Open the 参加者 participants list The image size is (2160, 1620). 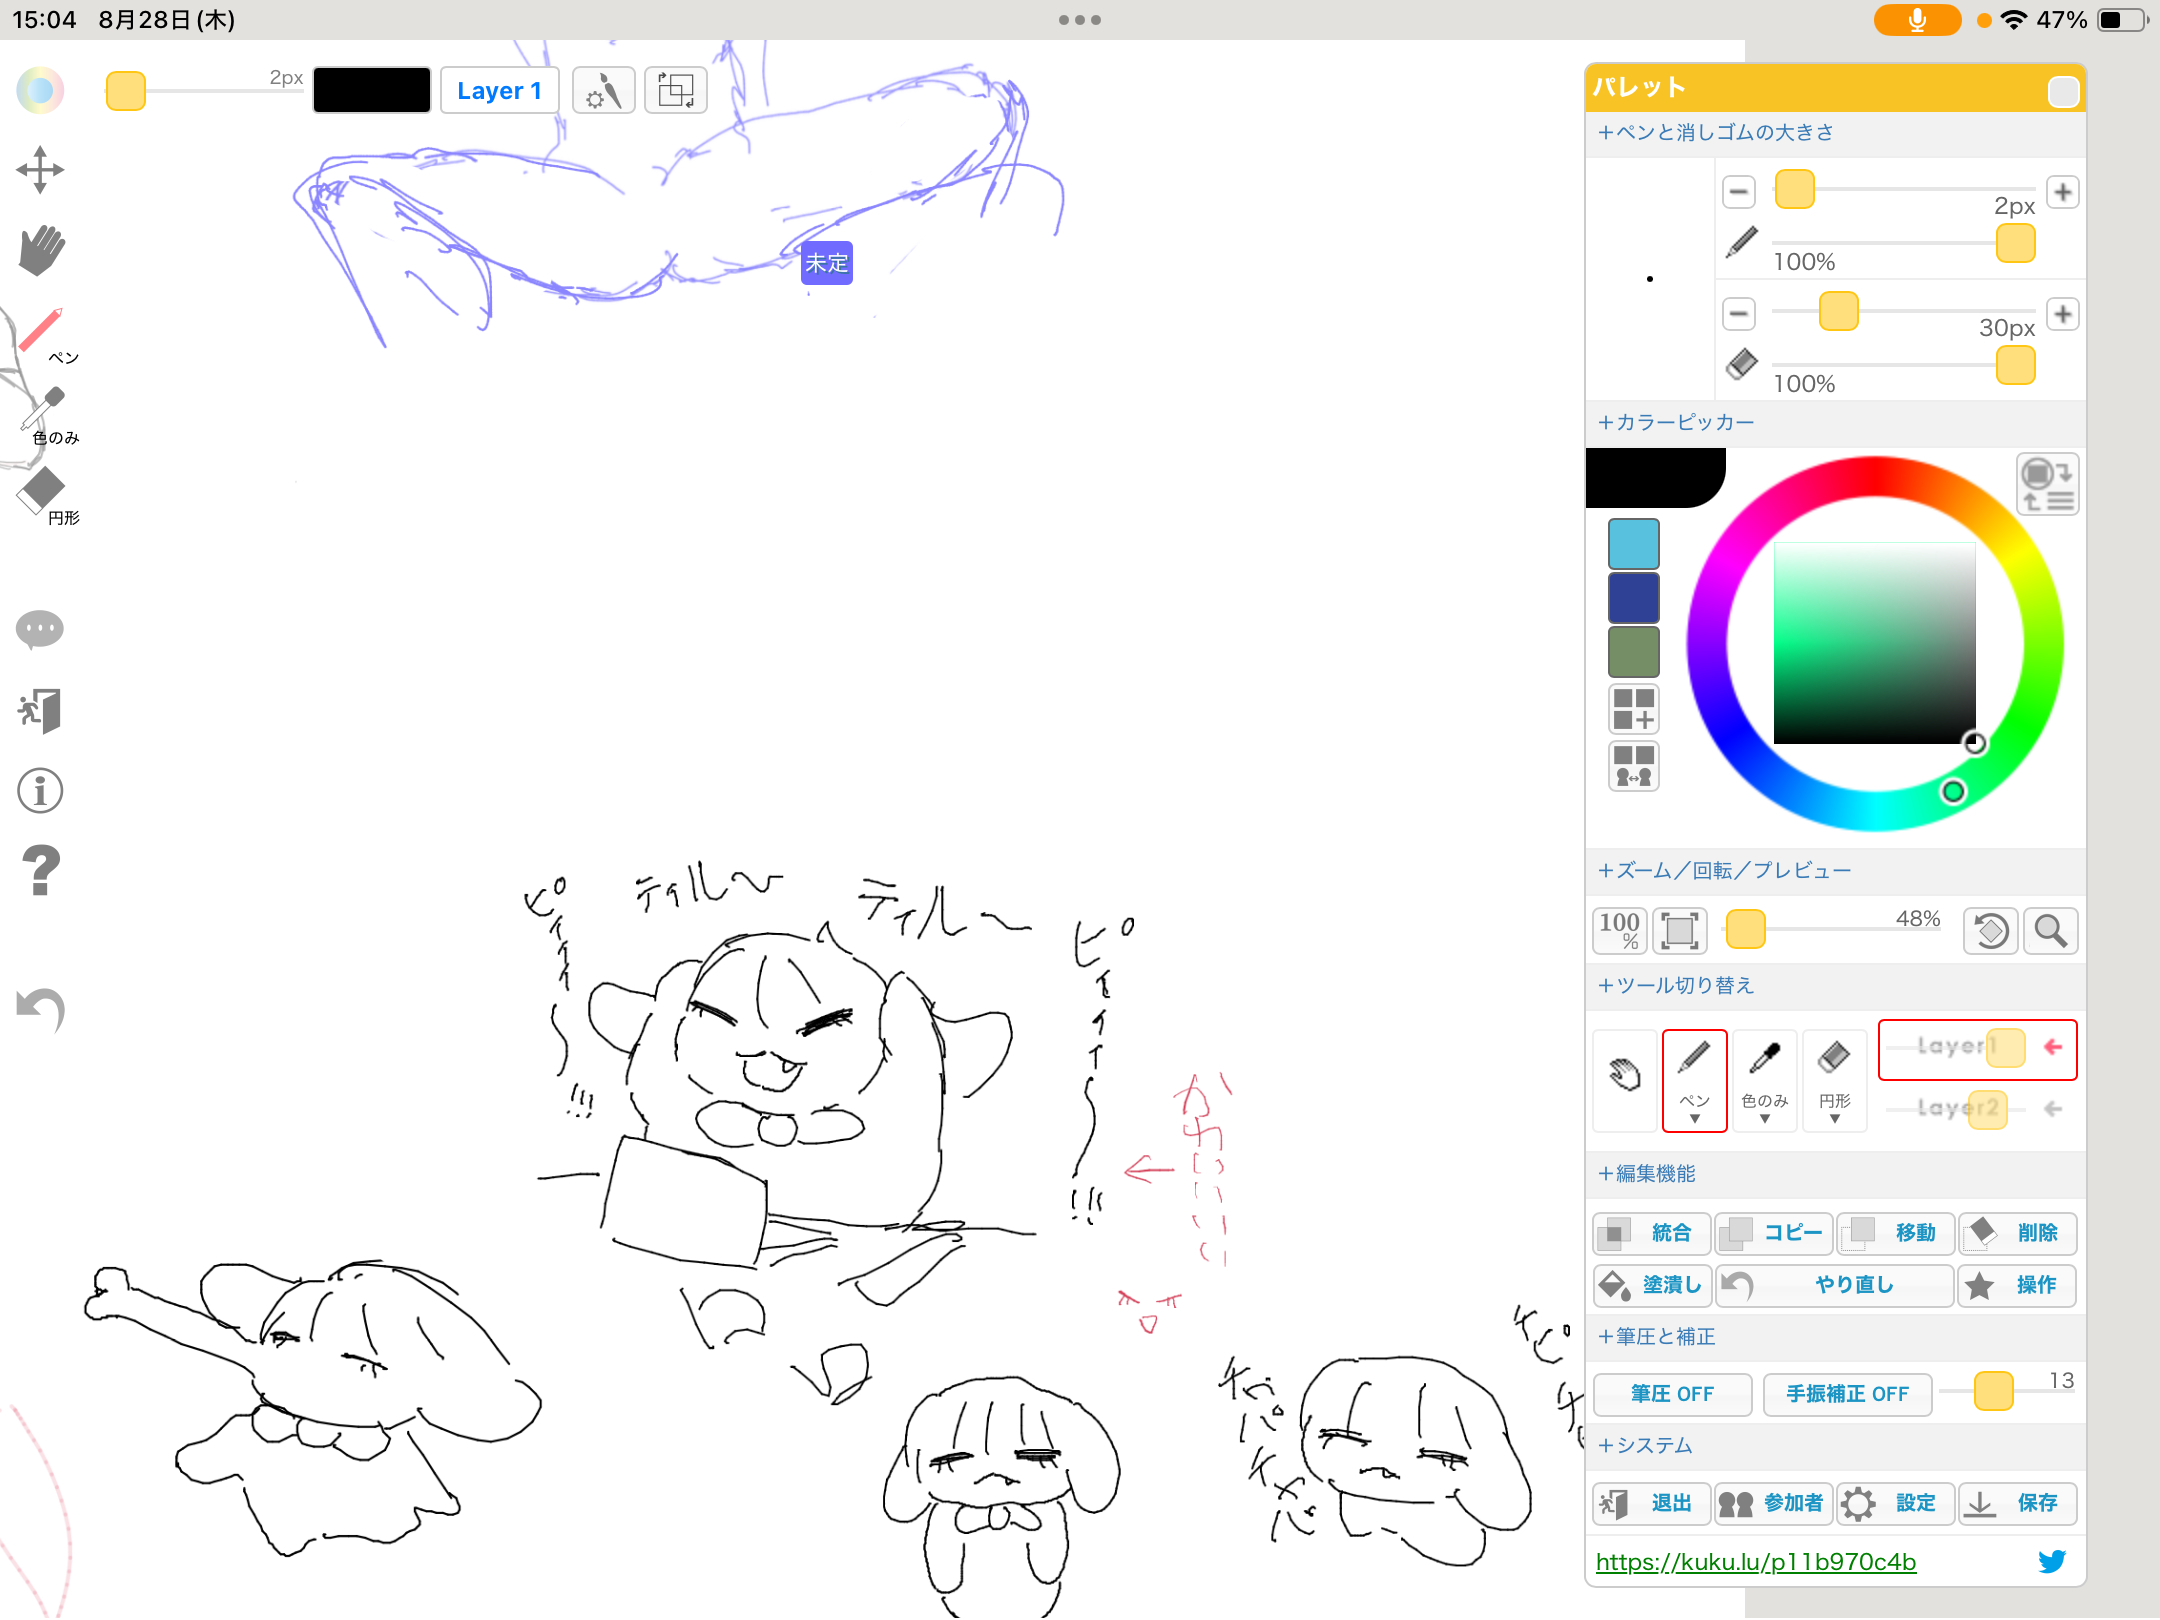click(1774, 1504)
